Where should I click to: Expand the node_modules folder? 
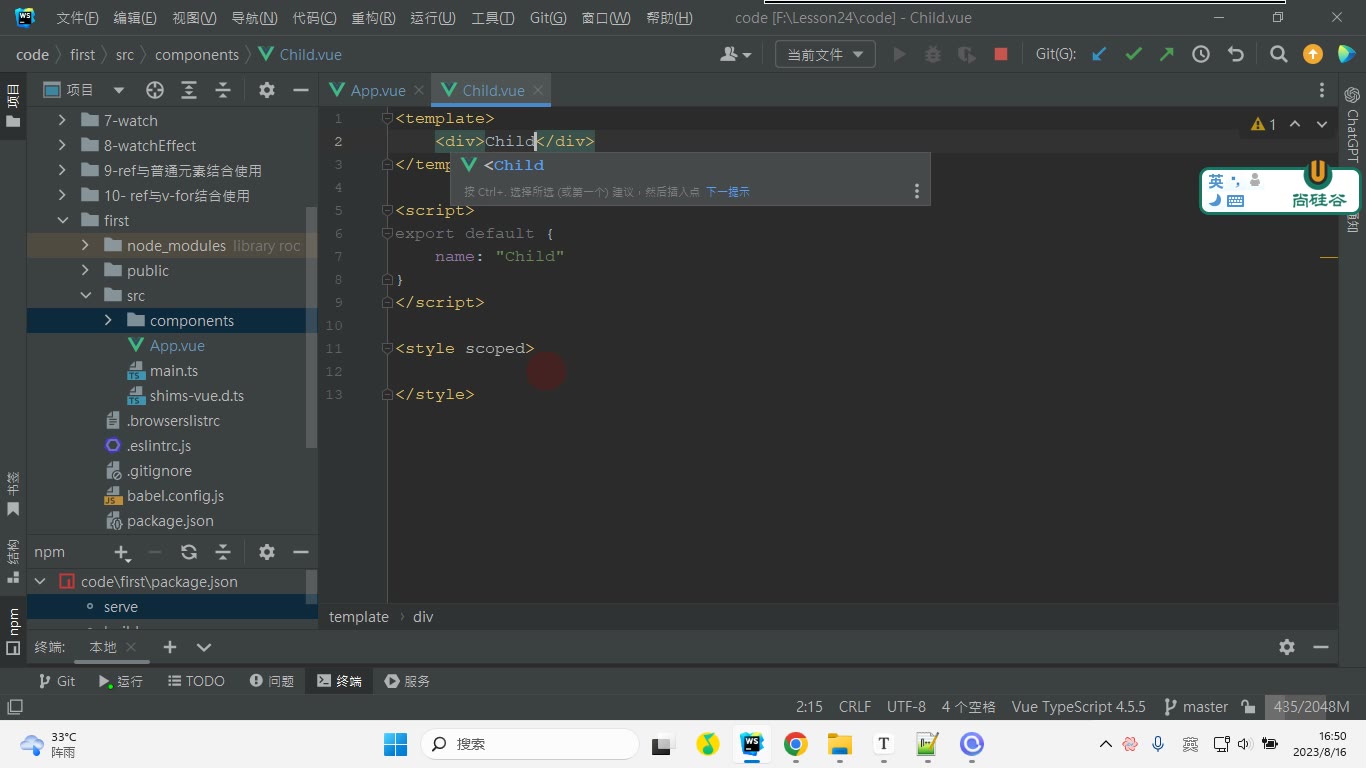(85, 245)
